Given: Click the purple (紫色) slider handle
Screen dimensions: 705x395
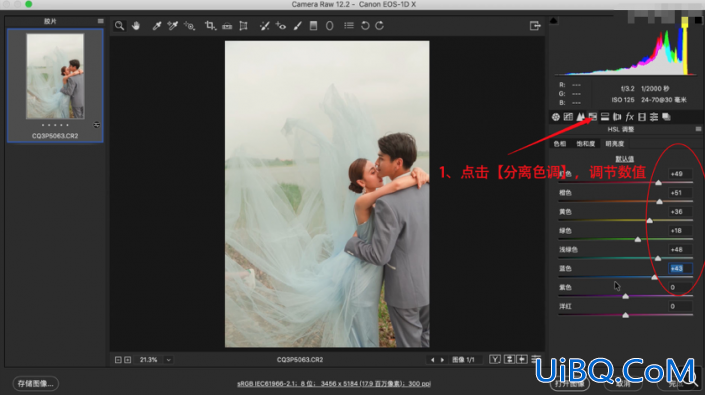Looking at the screenshot, I should click(625, 296).
